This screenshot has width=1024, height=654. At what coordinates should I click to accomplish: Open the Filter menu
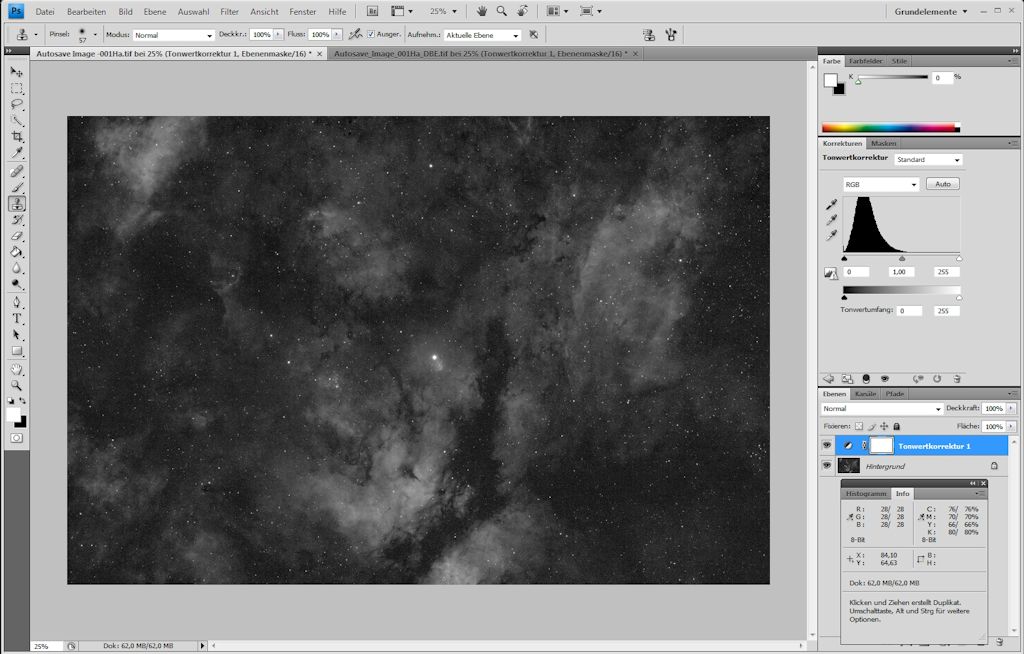pos(229,12)
